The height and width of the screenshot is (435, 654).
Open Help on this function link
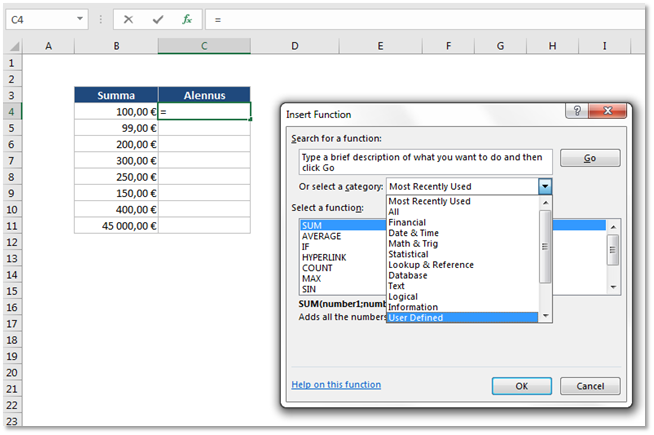(x=336, y=384)
